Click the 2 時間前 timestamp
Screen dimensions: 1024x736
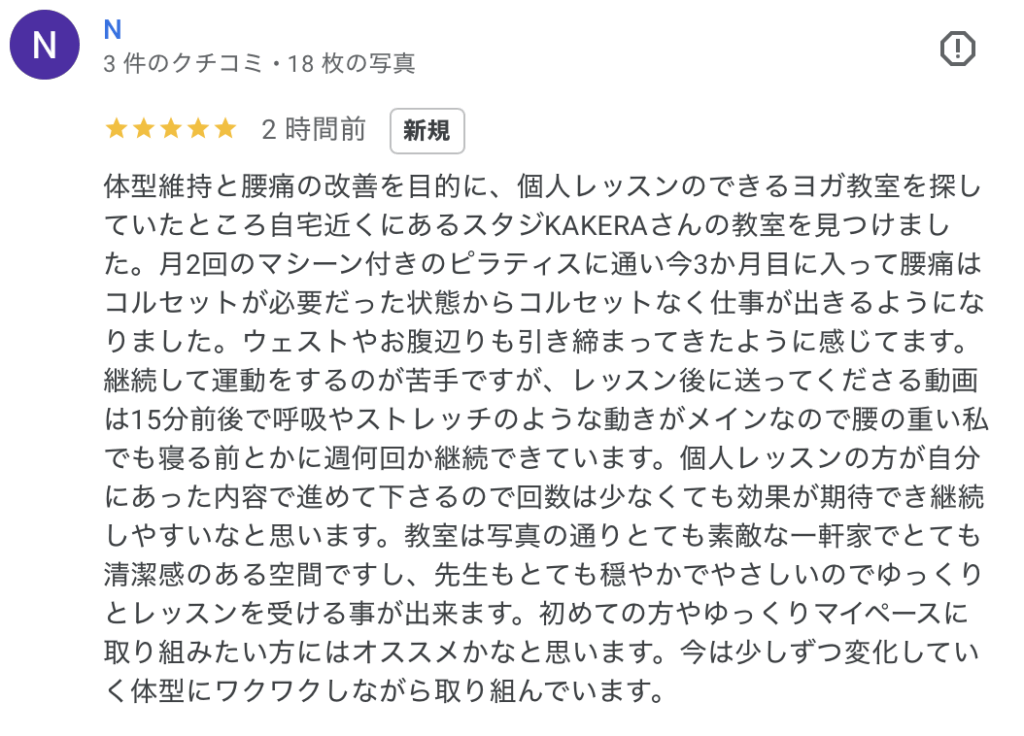[x=313, y=129]
